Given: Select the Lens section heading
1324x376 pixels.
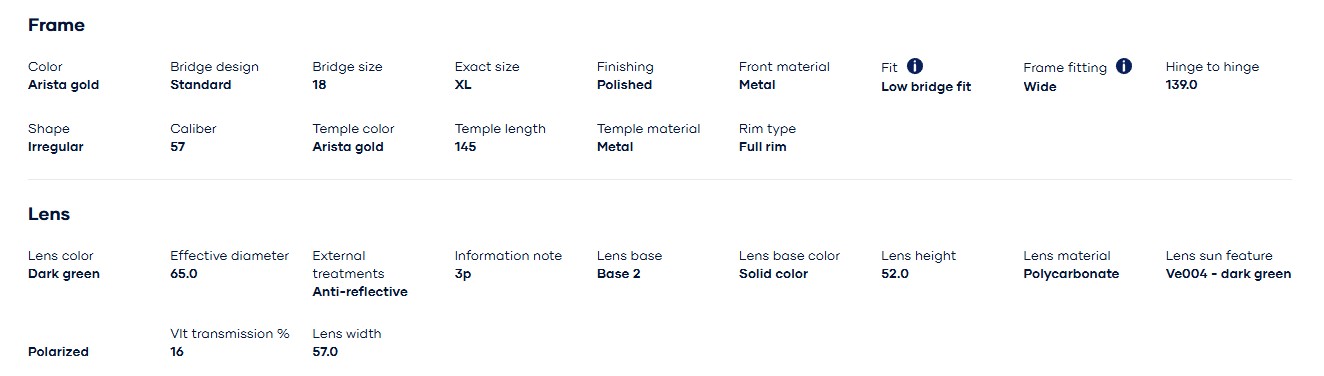Looking at the screenshot, I should (49, 214).
